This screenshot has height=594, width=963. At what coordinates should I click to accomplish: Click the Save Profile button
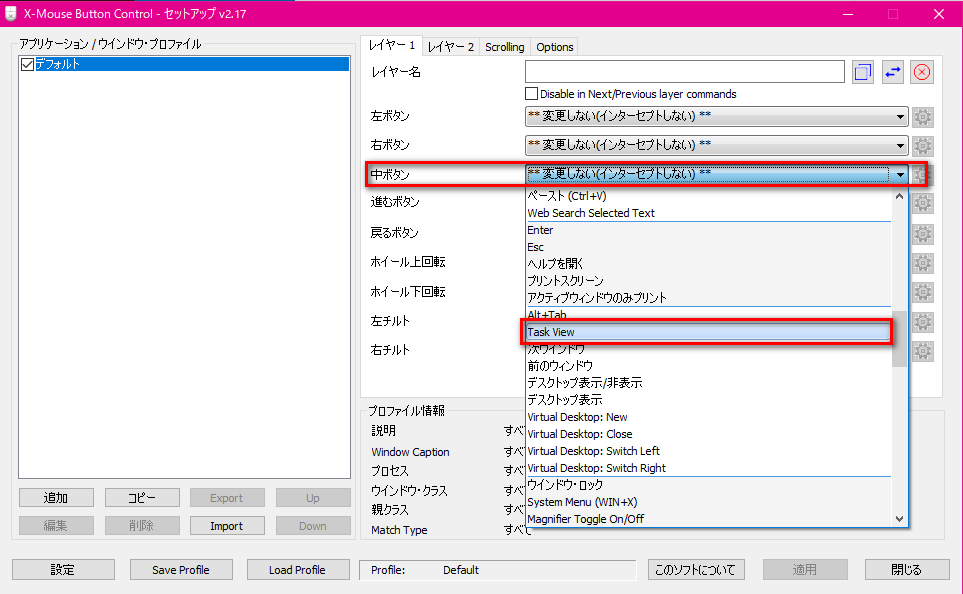(181, 570)
